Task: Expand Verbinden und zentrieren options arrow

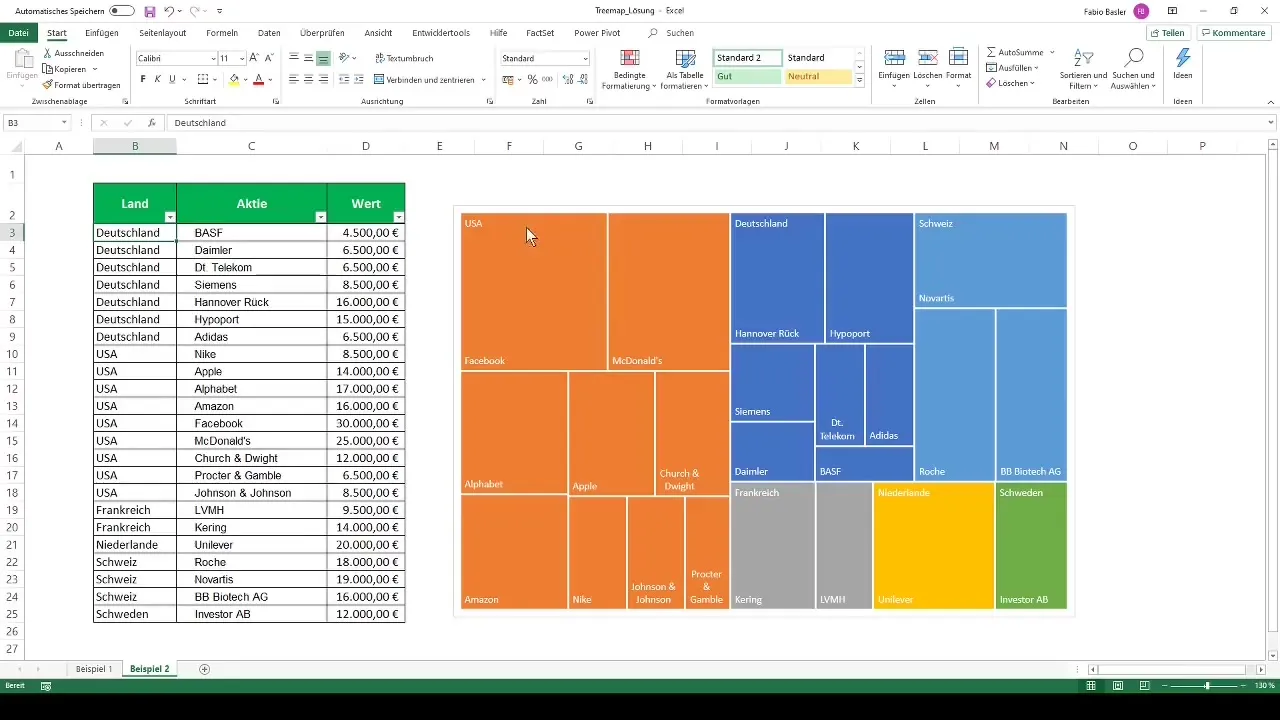Action: [x=484, y=79]
